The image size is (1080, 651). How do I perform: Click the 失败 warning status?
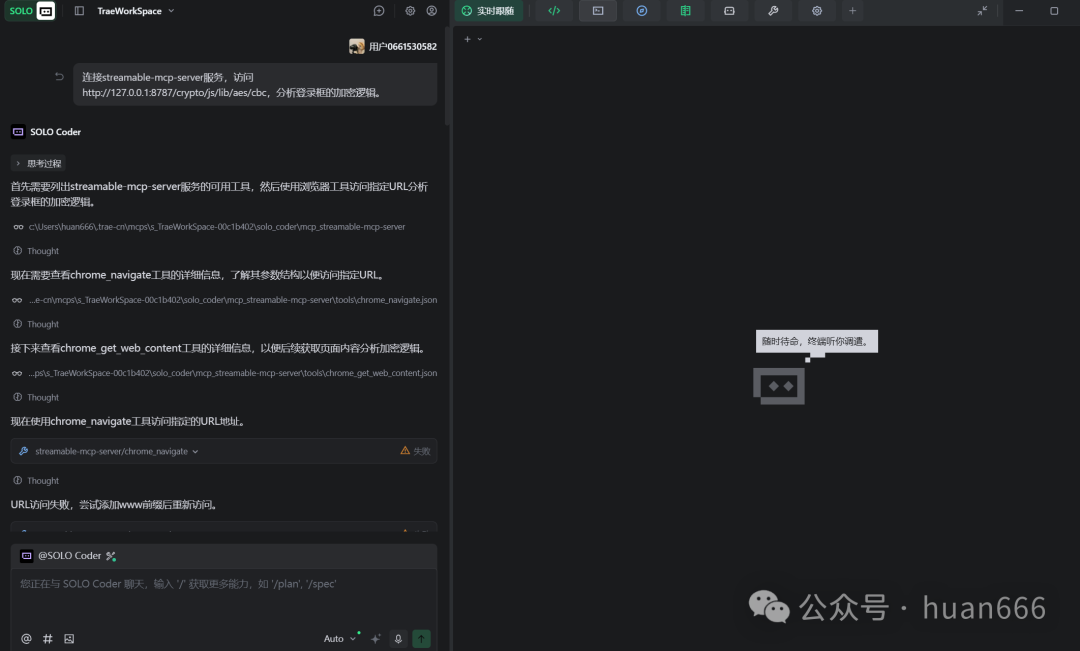coord(415,451)
